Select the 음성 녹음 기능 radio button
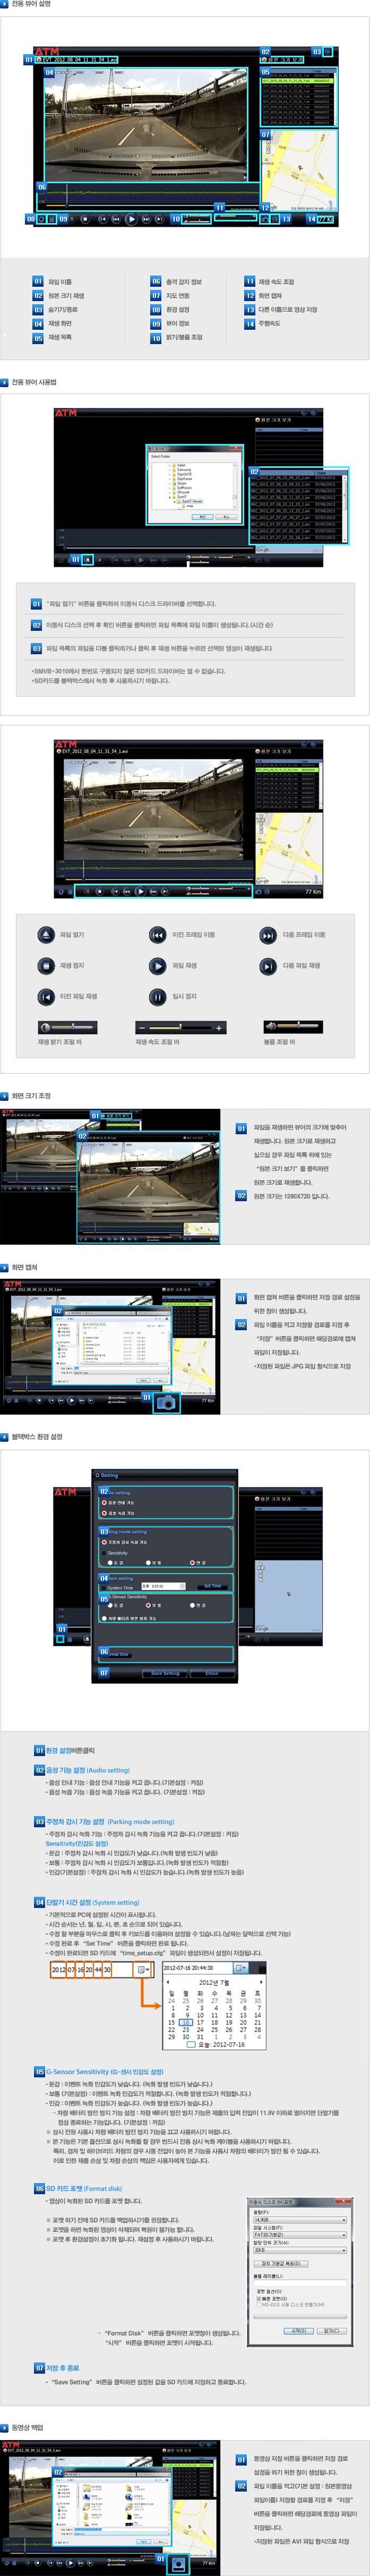 click(104, 1513)
